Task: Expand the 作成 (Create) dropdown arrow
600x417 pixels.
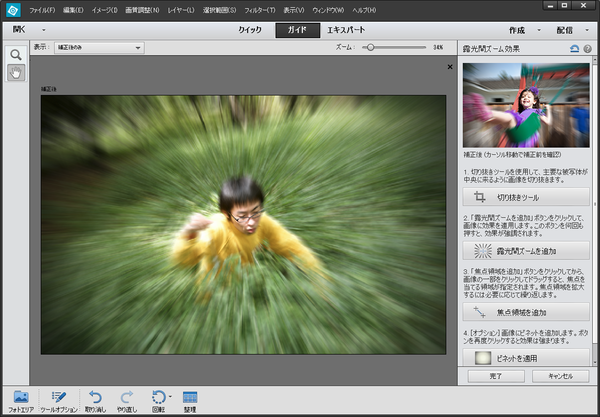Action: 539,30
